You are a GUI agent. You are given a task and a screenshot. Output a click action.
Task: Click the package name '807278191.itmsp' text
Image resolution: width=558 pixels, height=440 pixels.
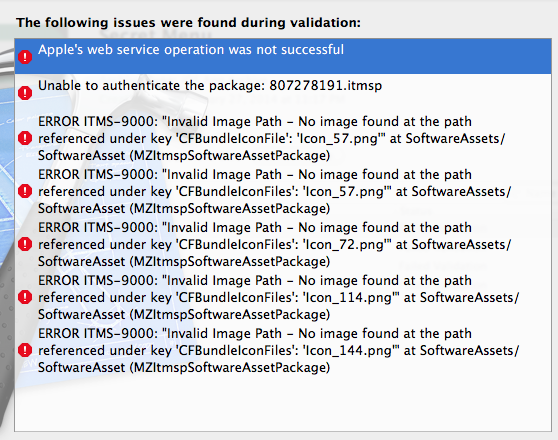(x=325, y=86)
